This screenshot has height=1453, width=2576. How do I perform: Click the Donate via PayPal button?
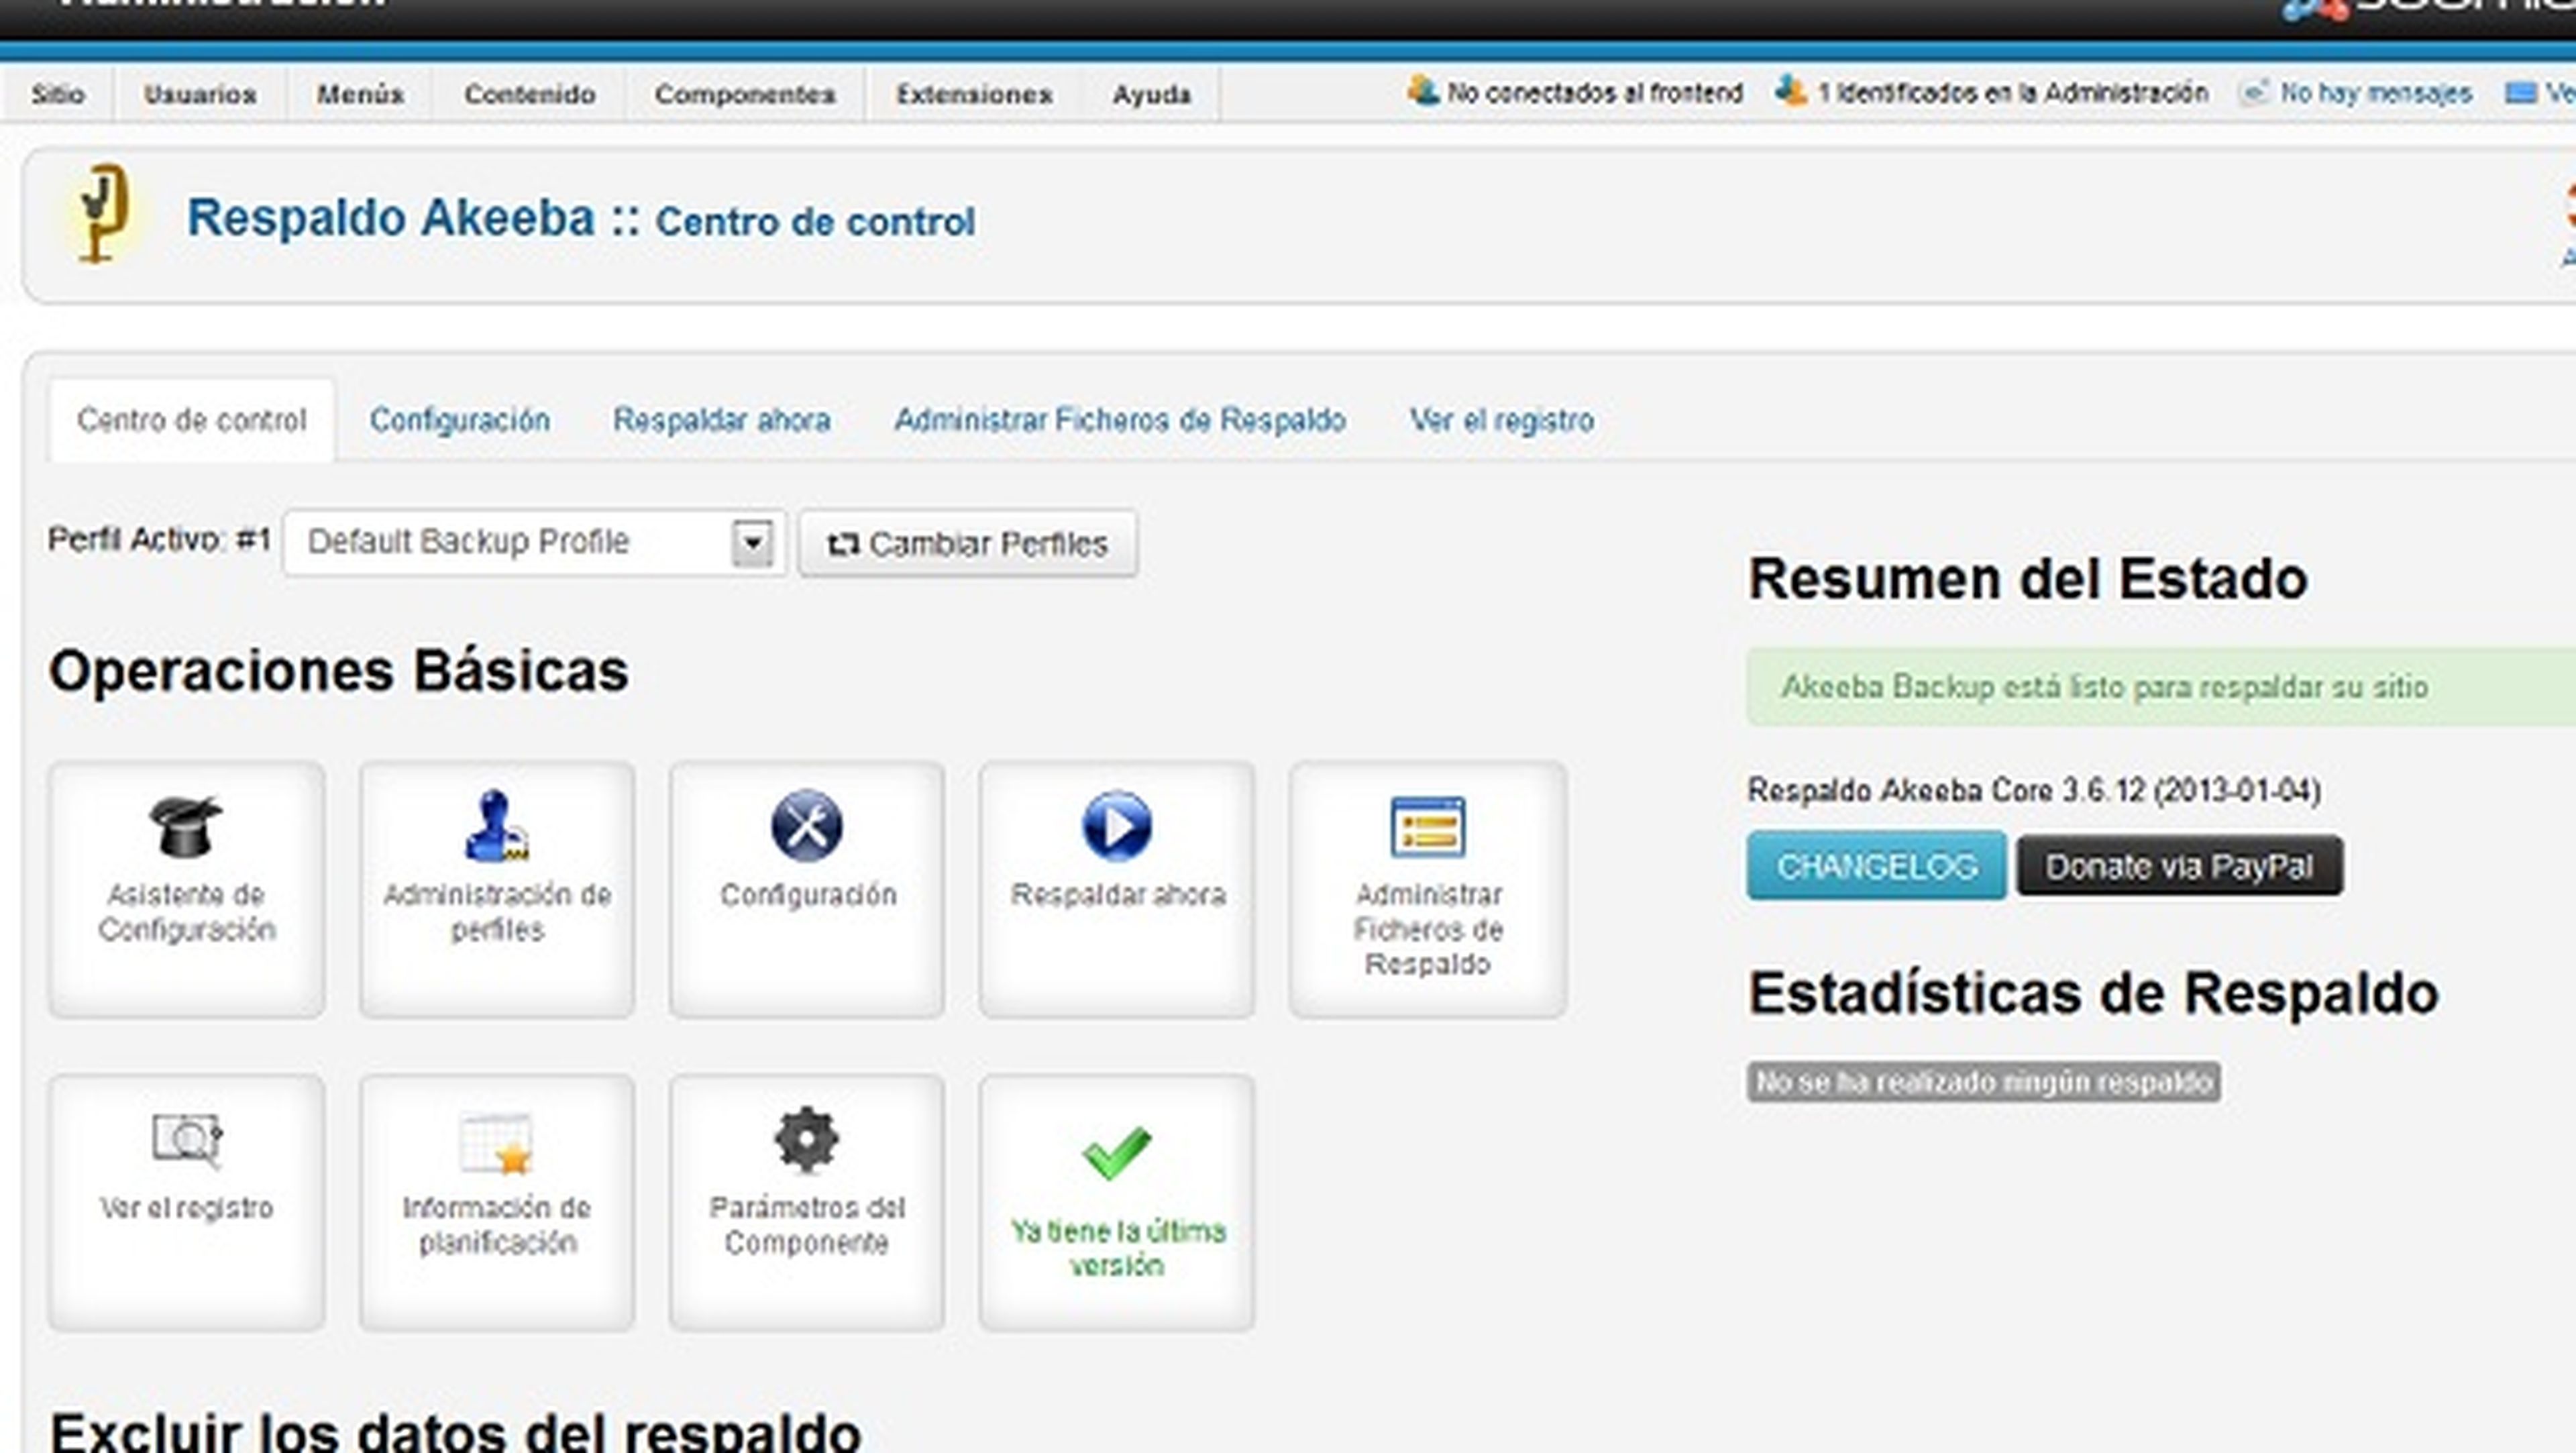pos(2179,866)
